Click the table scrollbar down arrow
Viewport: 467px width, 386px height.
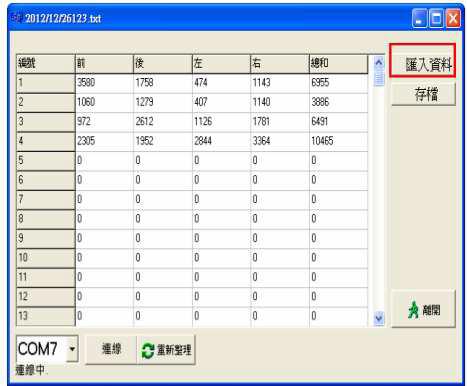coord(379,318)
